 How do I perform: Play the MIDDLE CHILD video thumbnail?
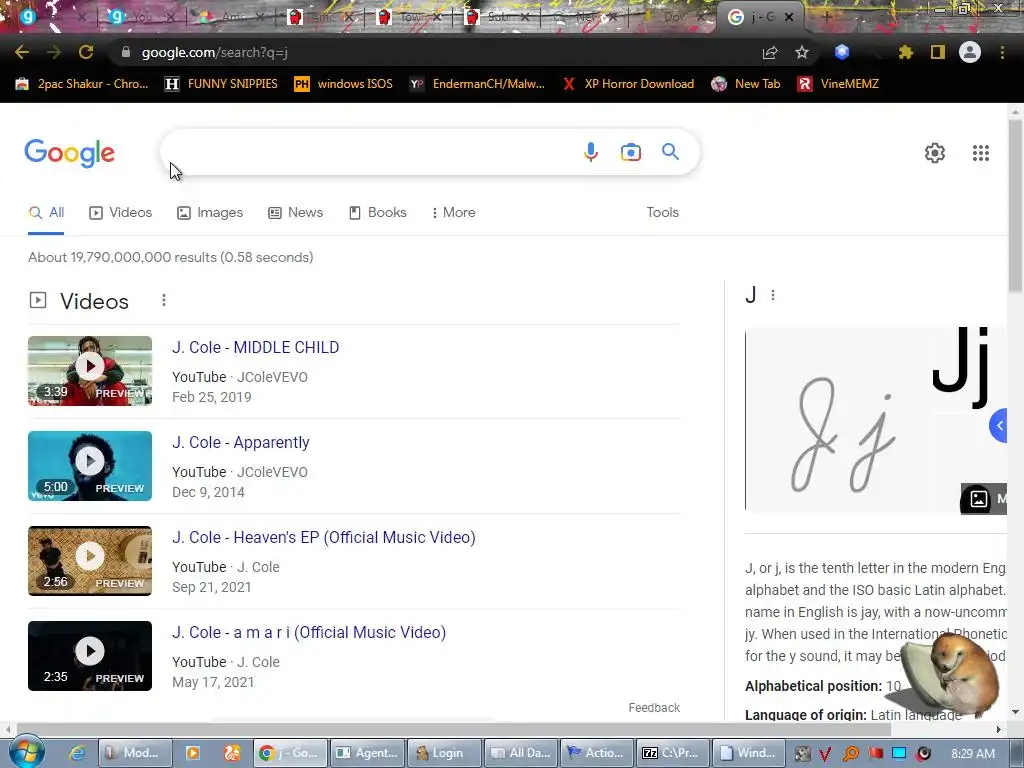90,371
